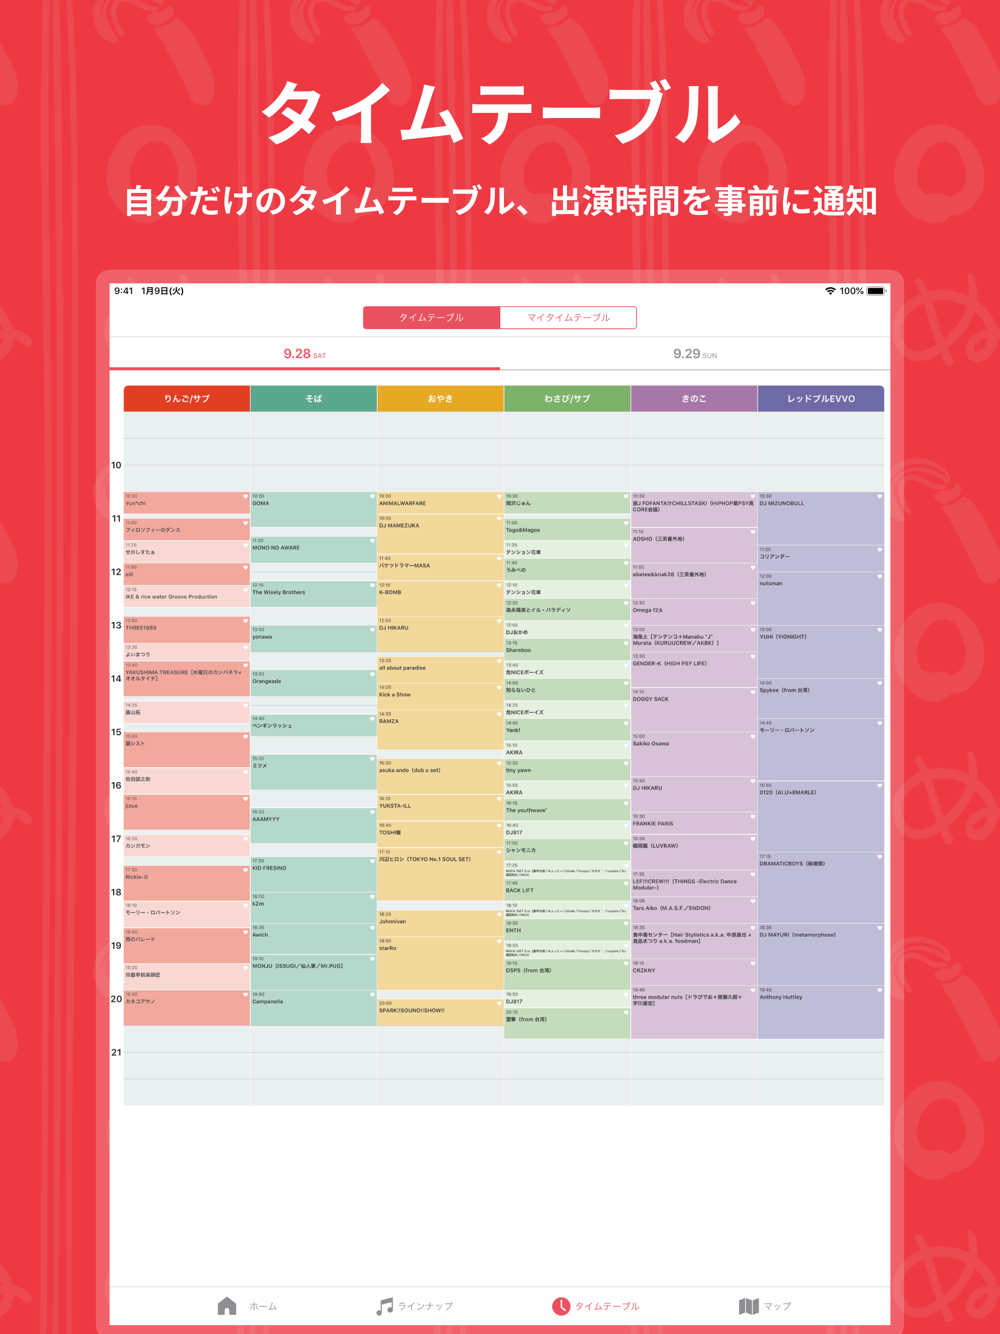Open the Rickie-G slot

coord(187,883)
